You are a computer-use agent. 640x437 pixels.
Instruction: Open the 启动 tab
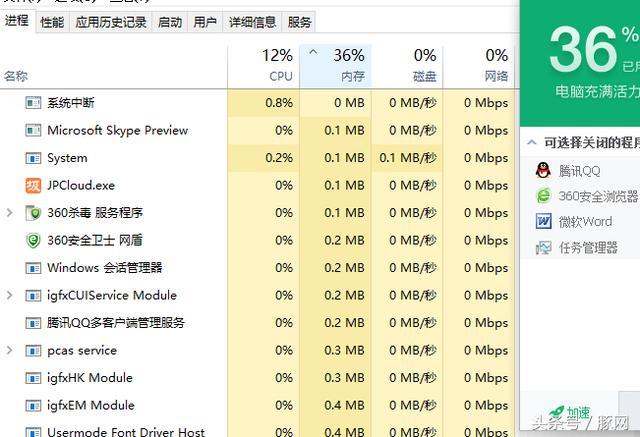tap(170, 22)
